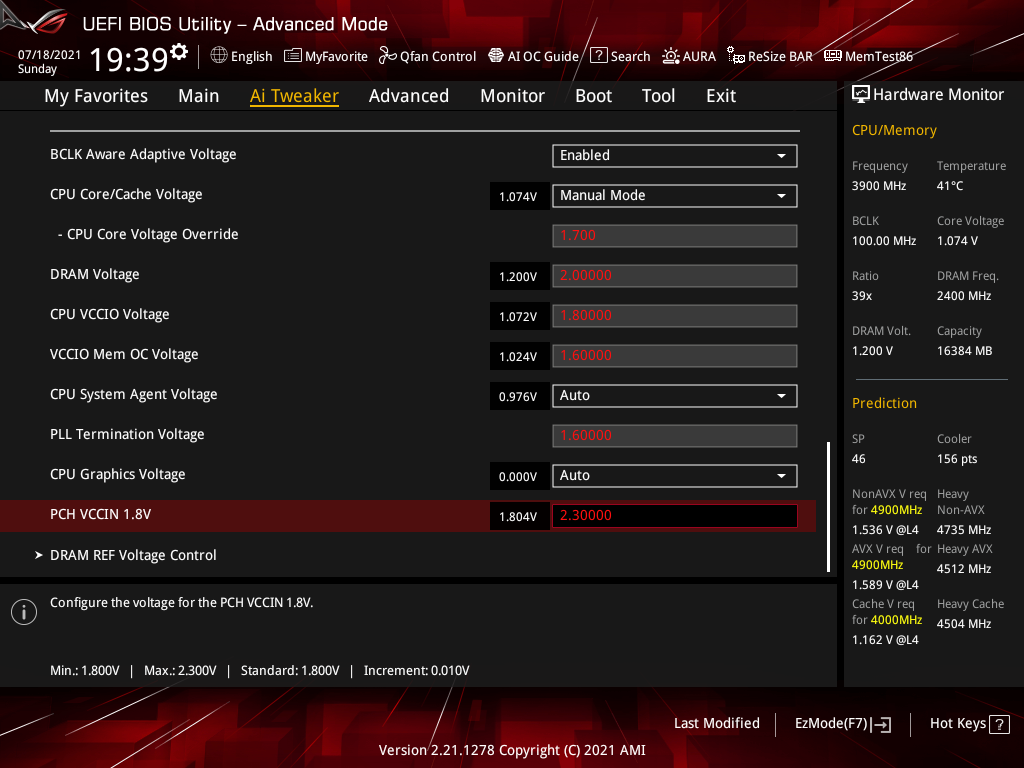Screen dimensions: 1024x768
Task: Switch to EzMode with F7 button
Action: tap(842, 723)
